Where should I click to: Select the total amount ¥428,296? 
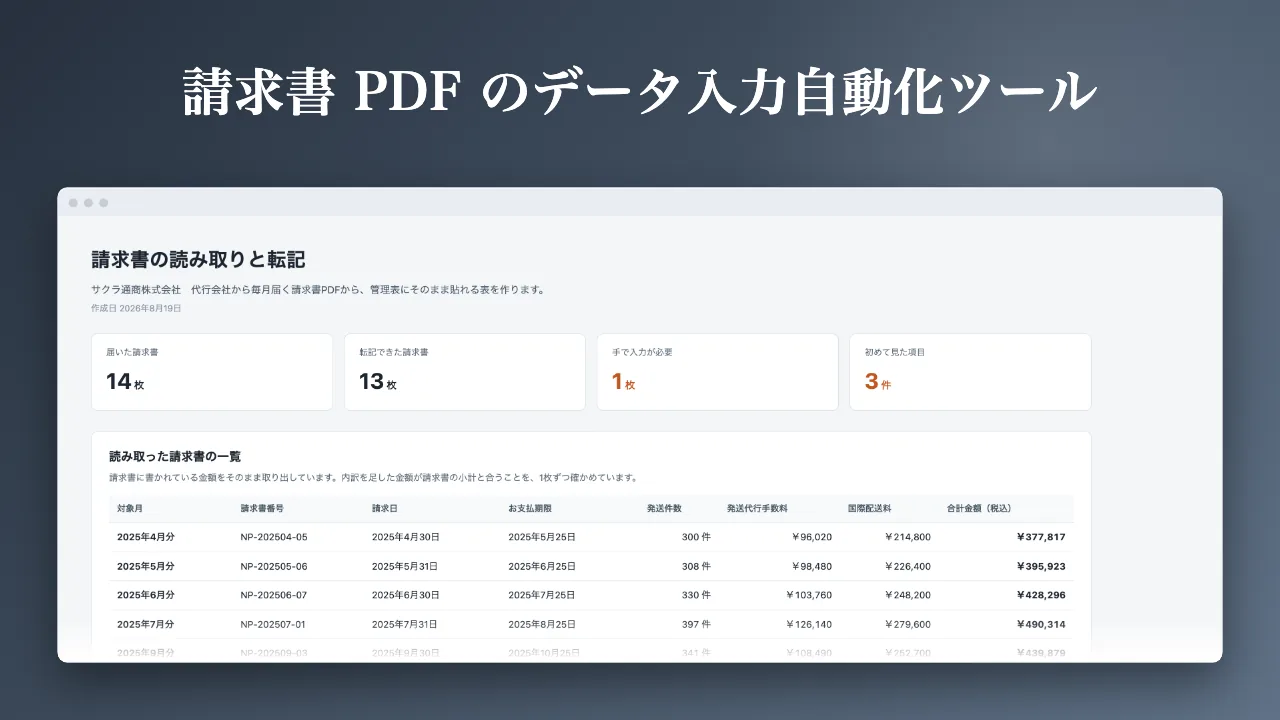[x=1041, y=595]
